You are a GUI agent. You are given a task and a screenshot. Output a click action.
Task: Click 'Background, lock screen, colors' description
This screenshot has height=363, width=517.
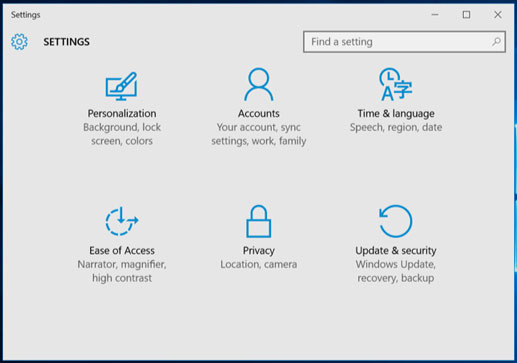[x=122, y=134]
